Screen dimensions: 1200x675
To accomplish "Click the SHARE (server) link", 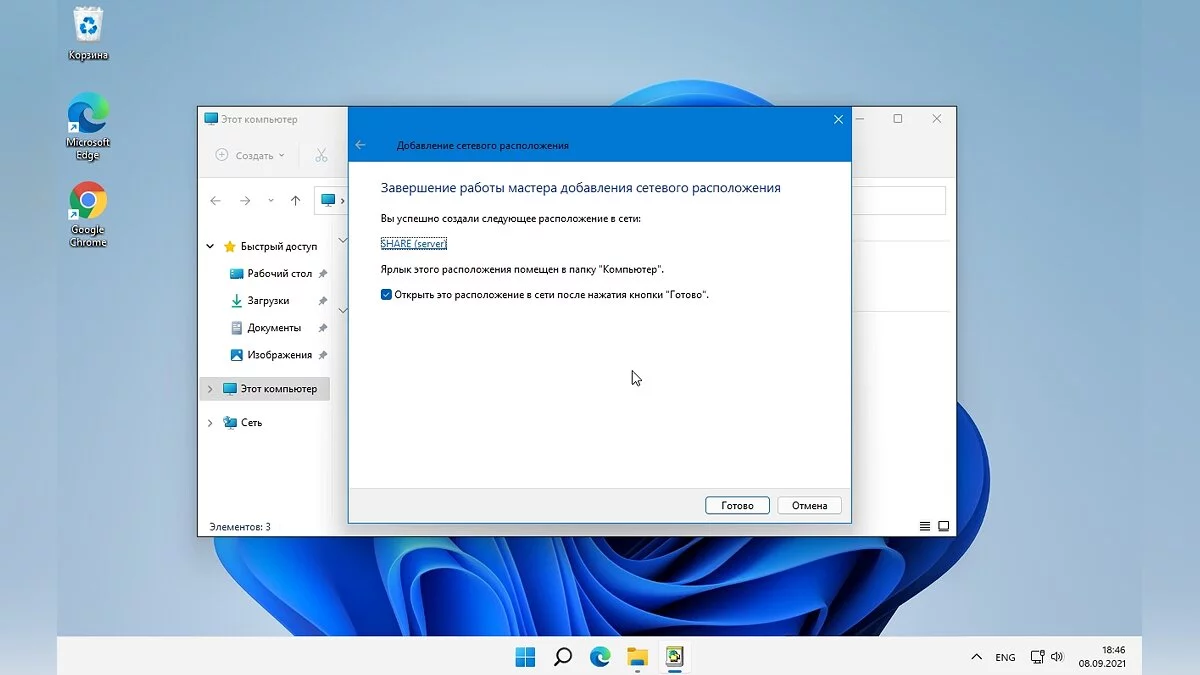I will tap(413, 244).
